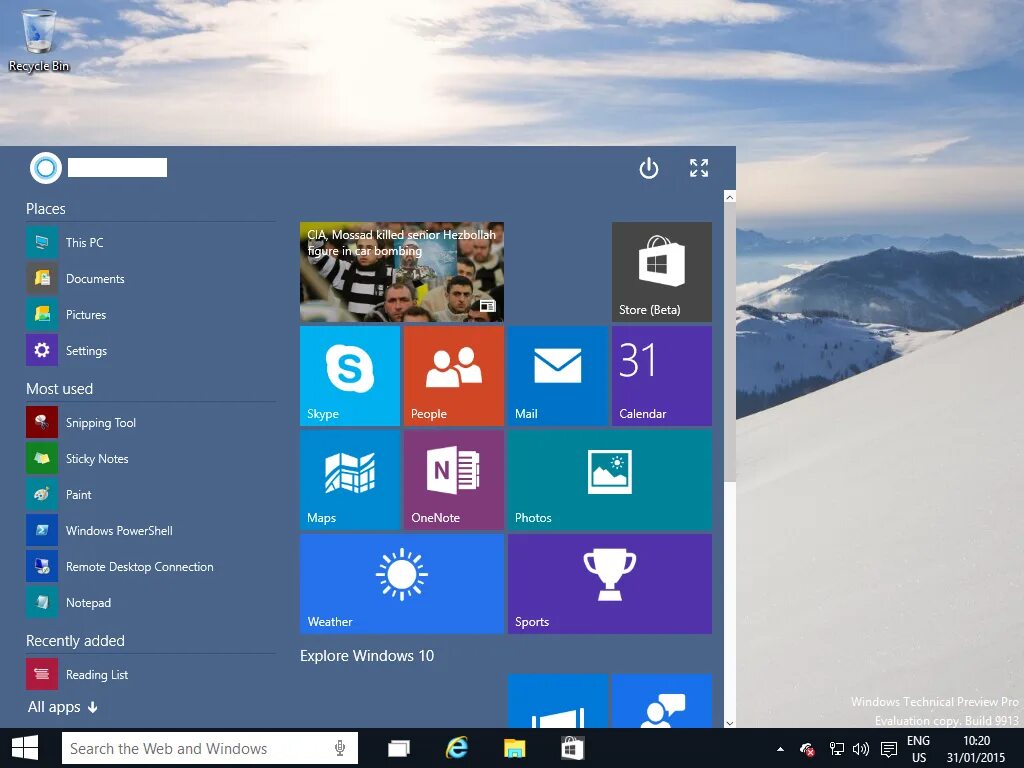
Task: Click the Search the Web and Windows box
Action: [x=210, y=748]
